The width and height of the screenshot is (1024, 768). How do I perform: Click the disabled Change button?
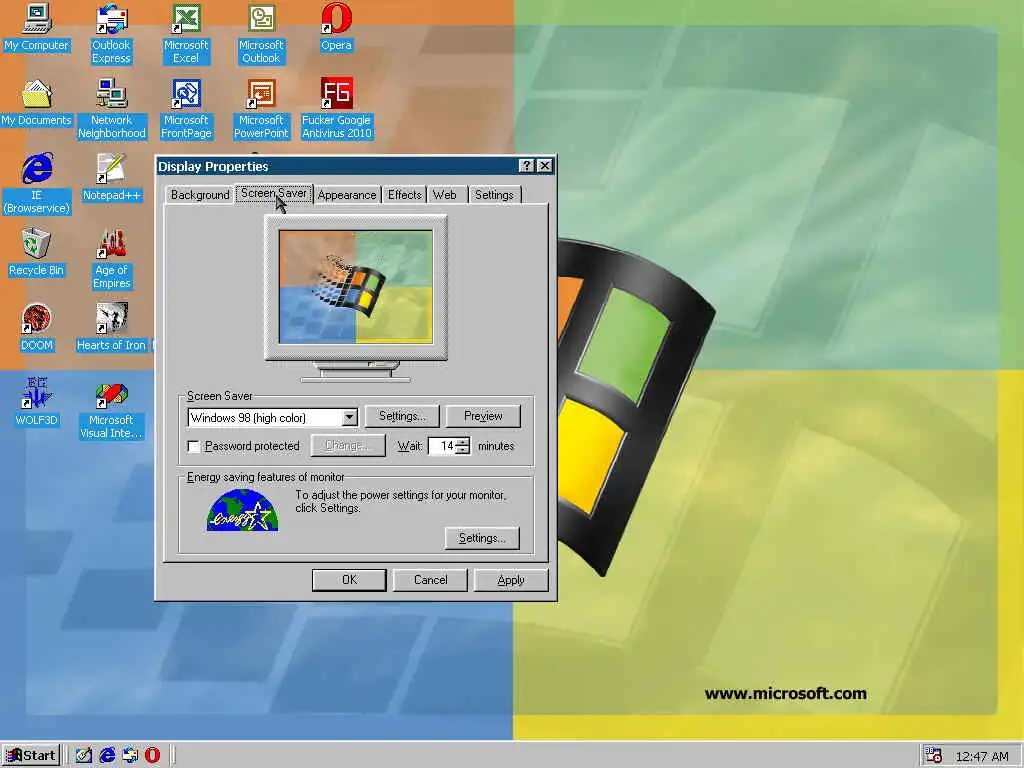347,445
